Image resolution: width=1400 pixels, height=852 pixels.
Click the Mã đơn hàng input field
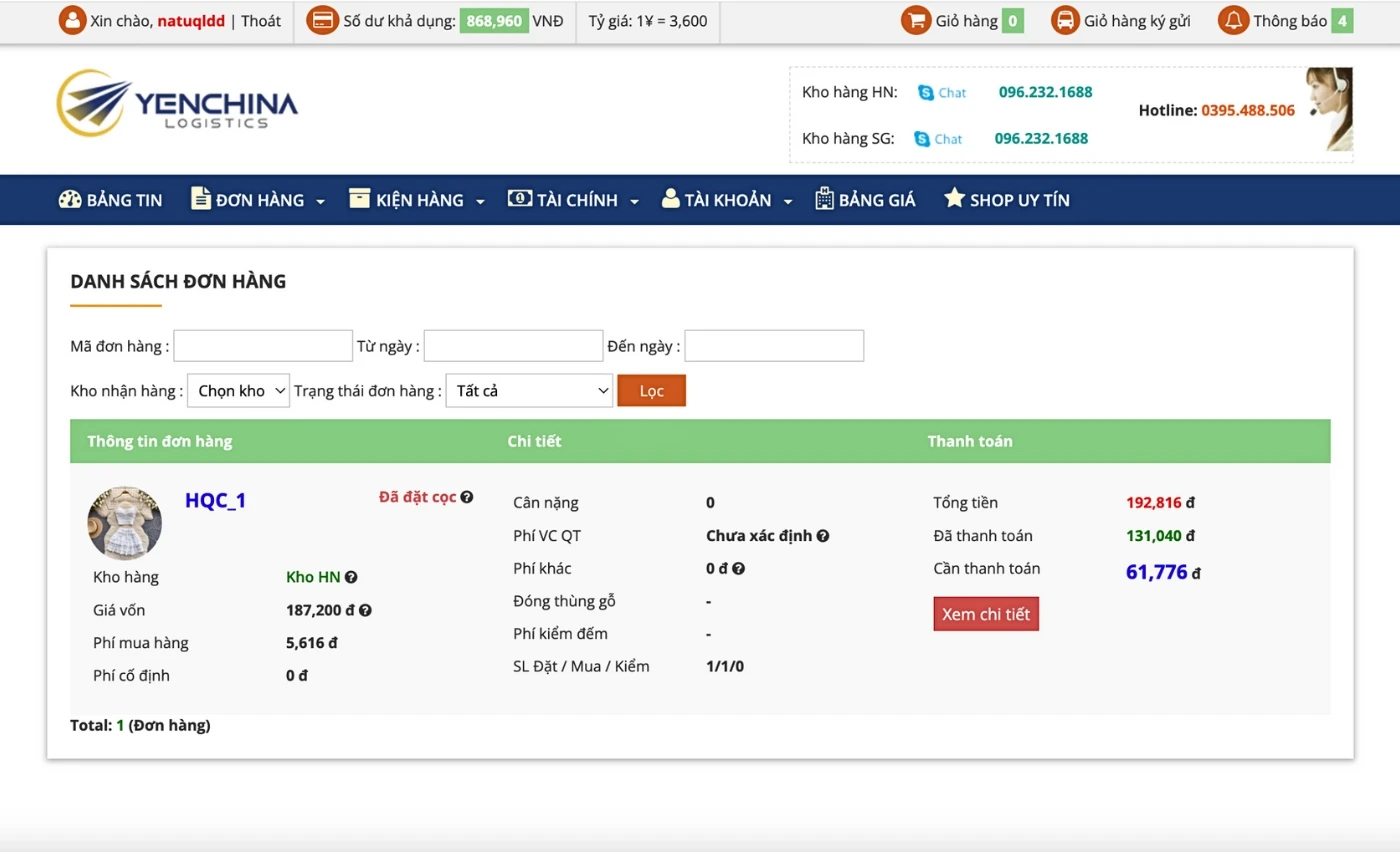[x=263, y=346]
